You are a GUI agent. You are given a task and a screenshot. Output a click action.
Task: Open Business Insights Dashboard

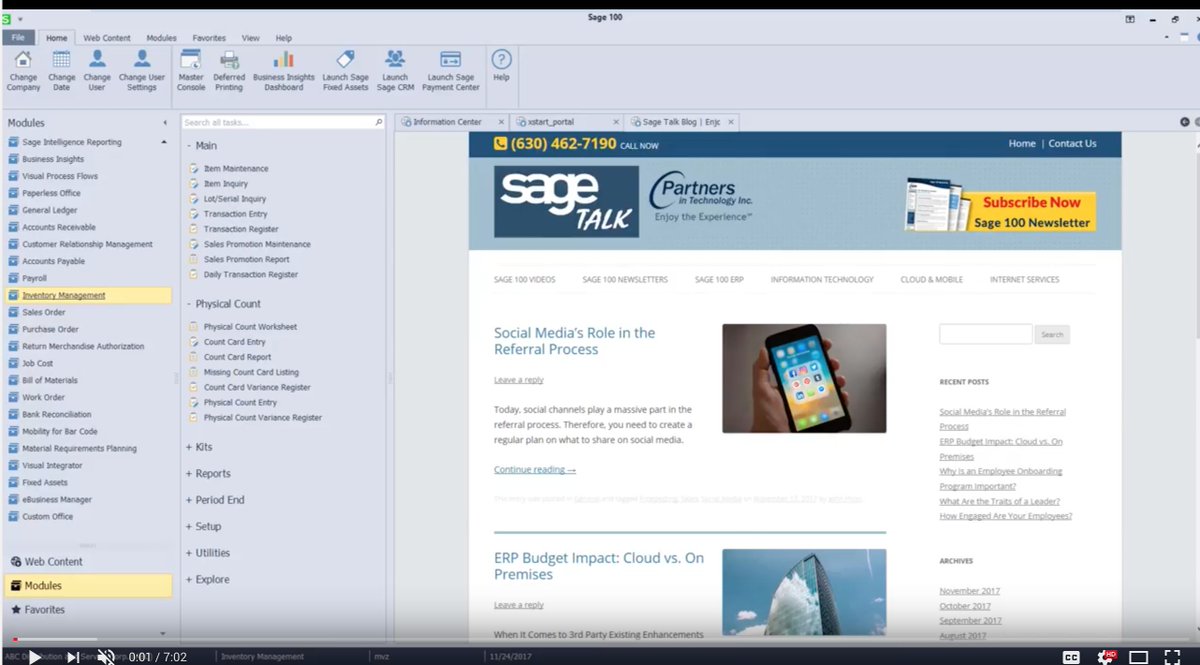(284, 70)
